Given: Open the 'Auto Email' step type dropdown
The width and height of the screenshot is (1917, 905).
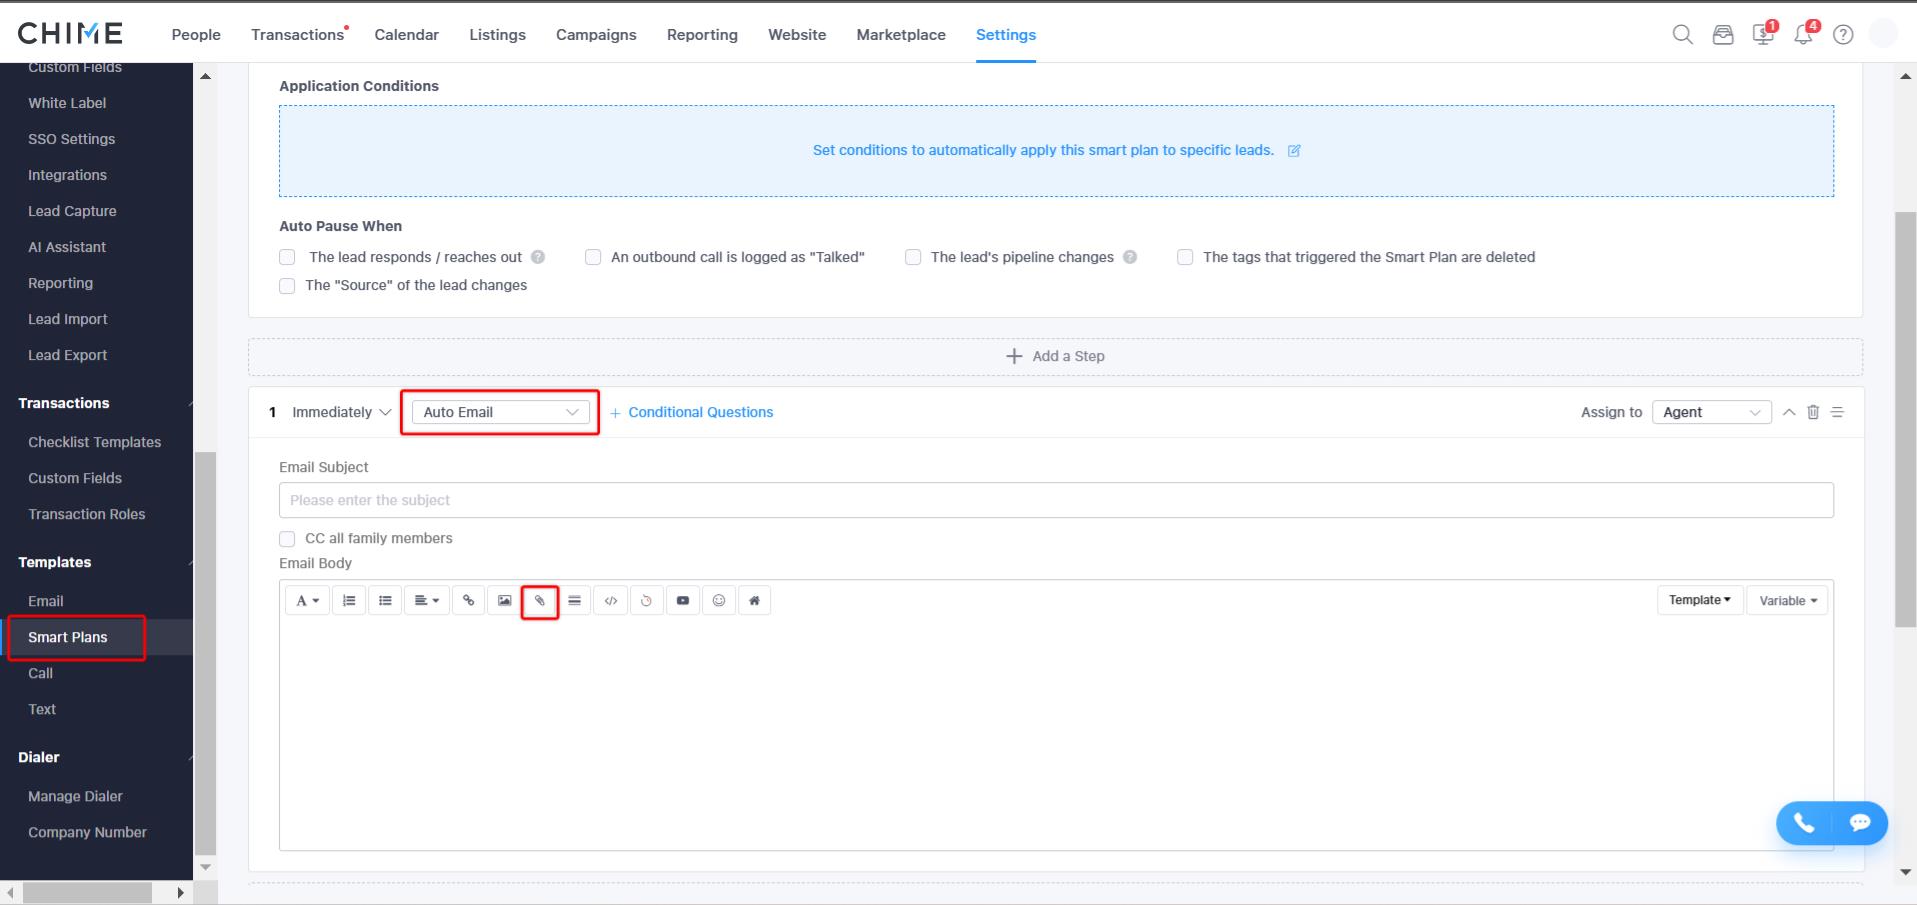Looking at the screenshot, I should click(x=499, y=411).
